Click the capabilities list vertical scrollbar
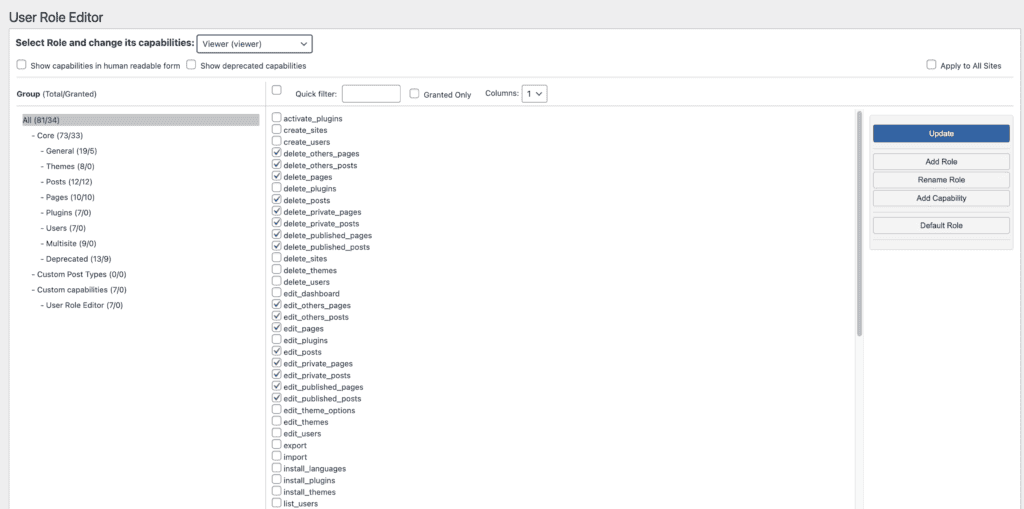The height and width of the screenshot is (509, 1024). 859,223
